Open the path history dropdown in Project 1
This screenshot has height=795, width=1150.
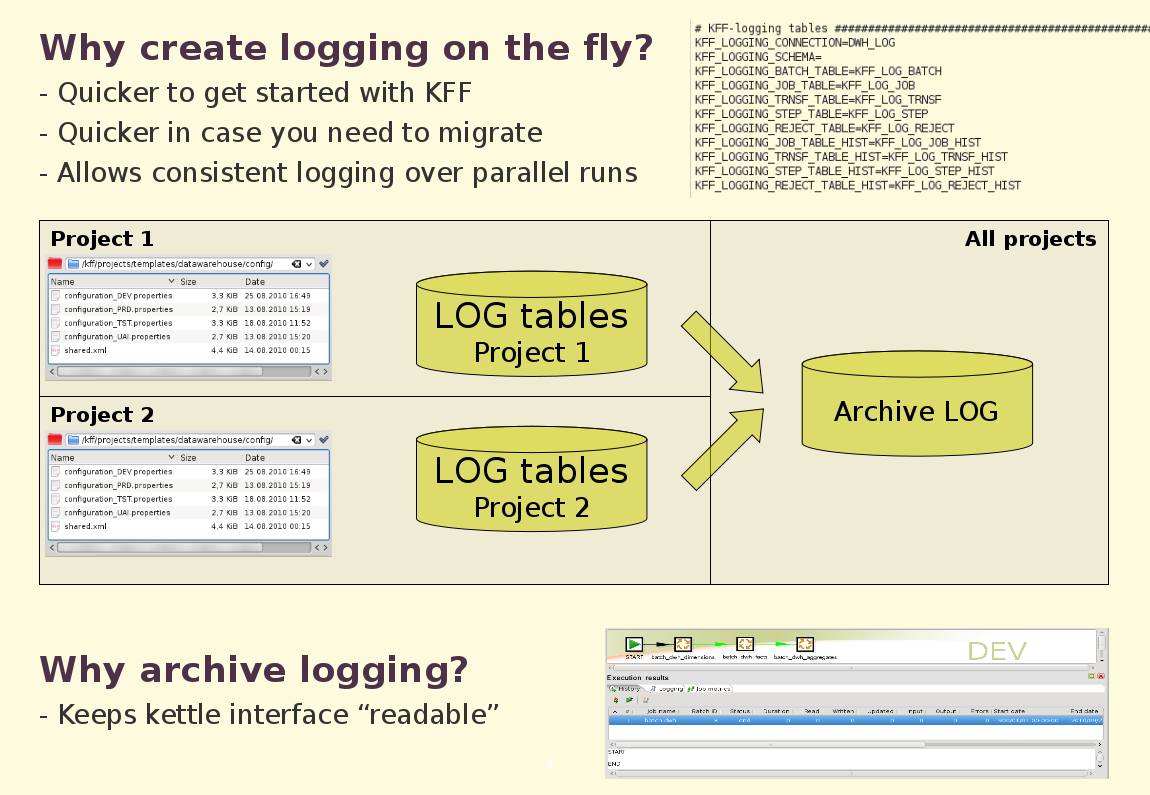(x=310, y=264)
